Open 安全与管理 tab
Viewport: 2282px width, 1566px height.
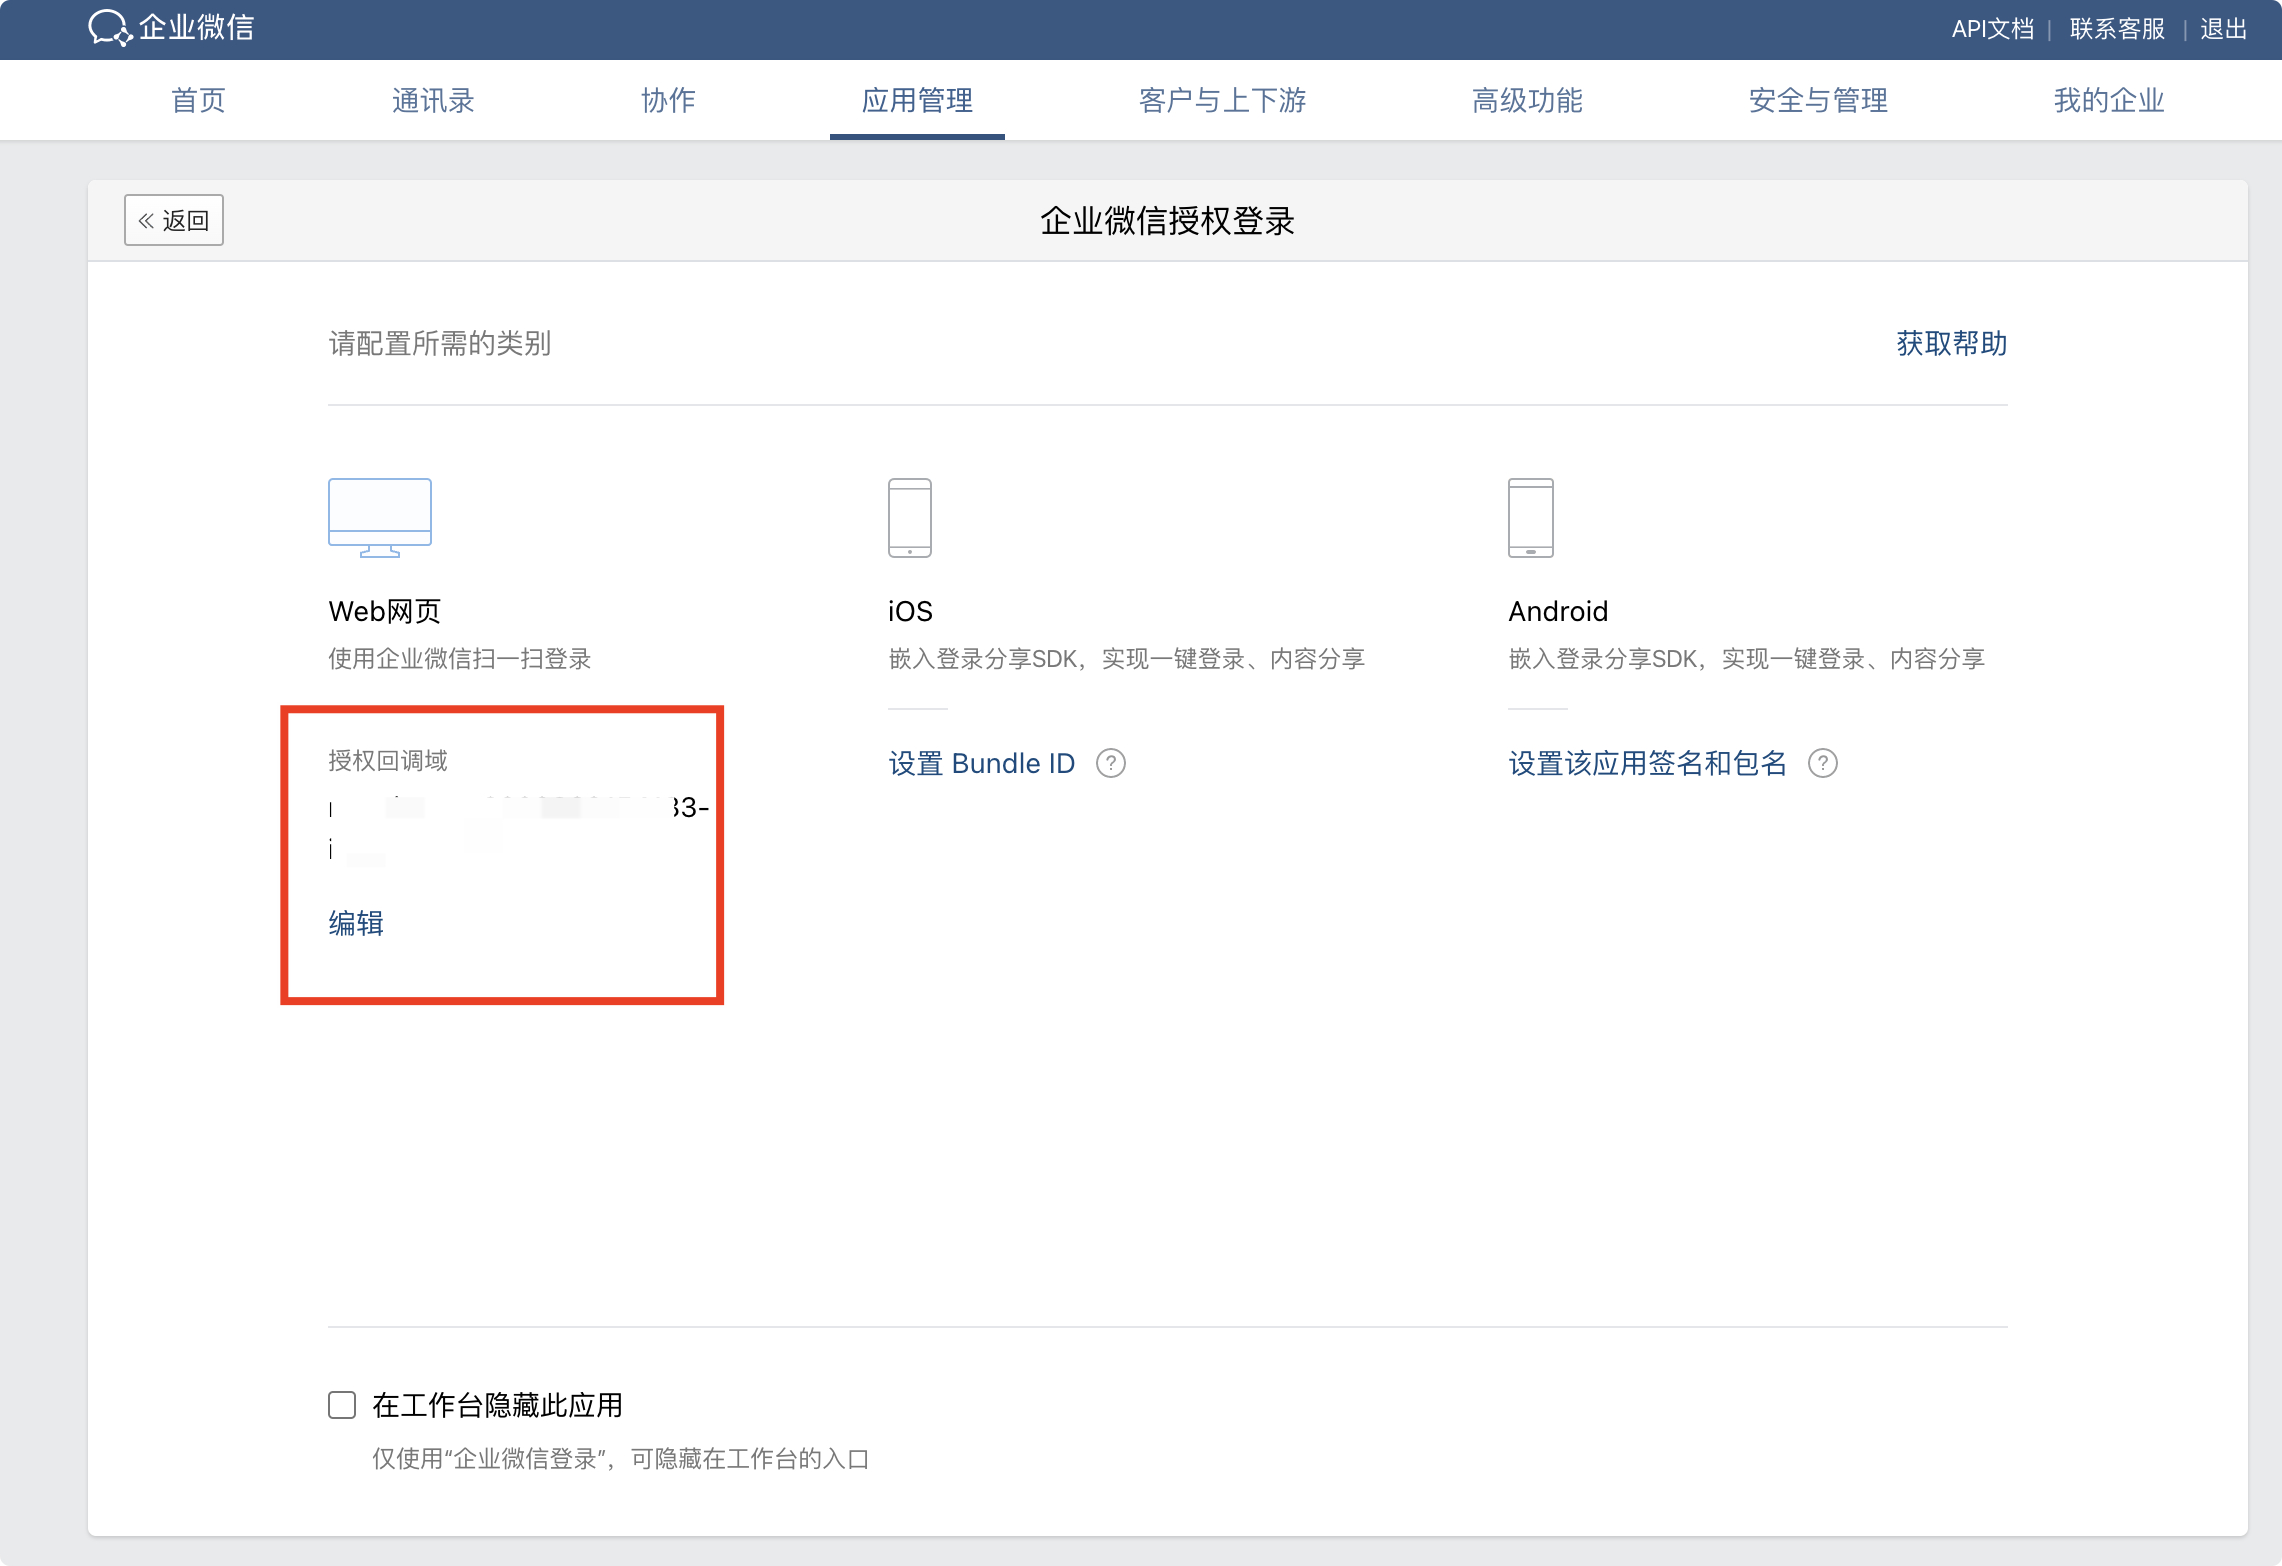pos(1818,100)
